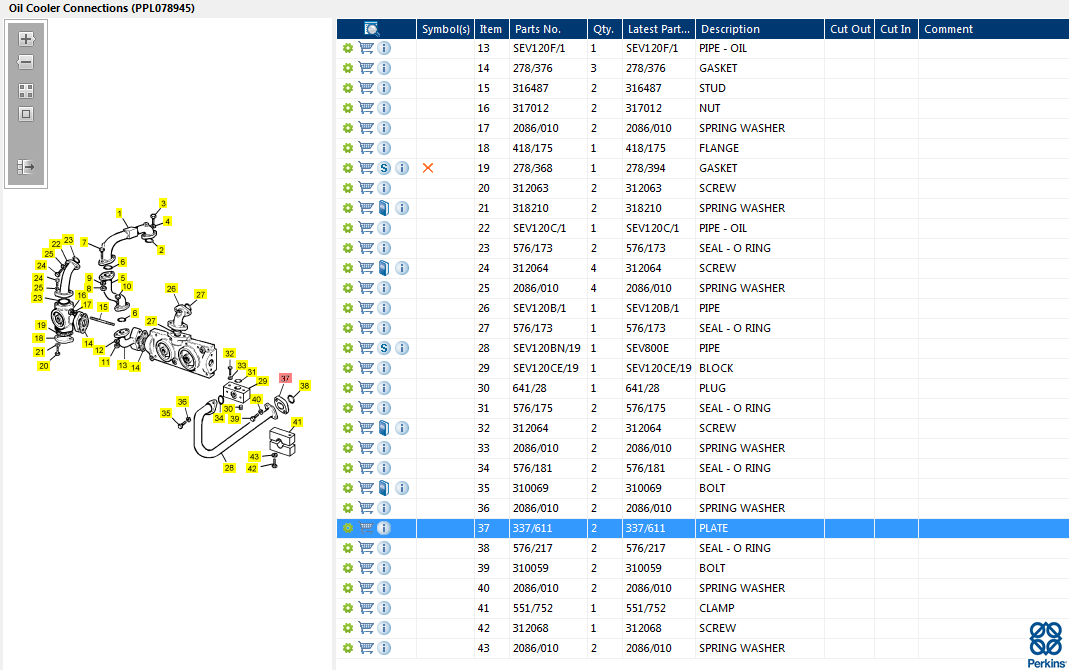The width and height of the screenshot is (1069, 670).
Task: Click callout 28 on the diagram
Action: click(229, 468)
